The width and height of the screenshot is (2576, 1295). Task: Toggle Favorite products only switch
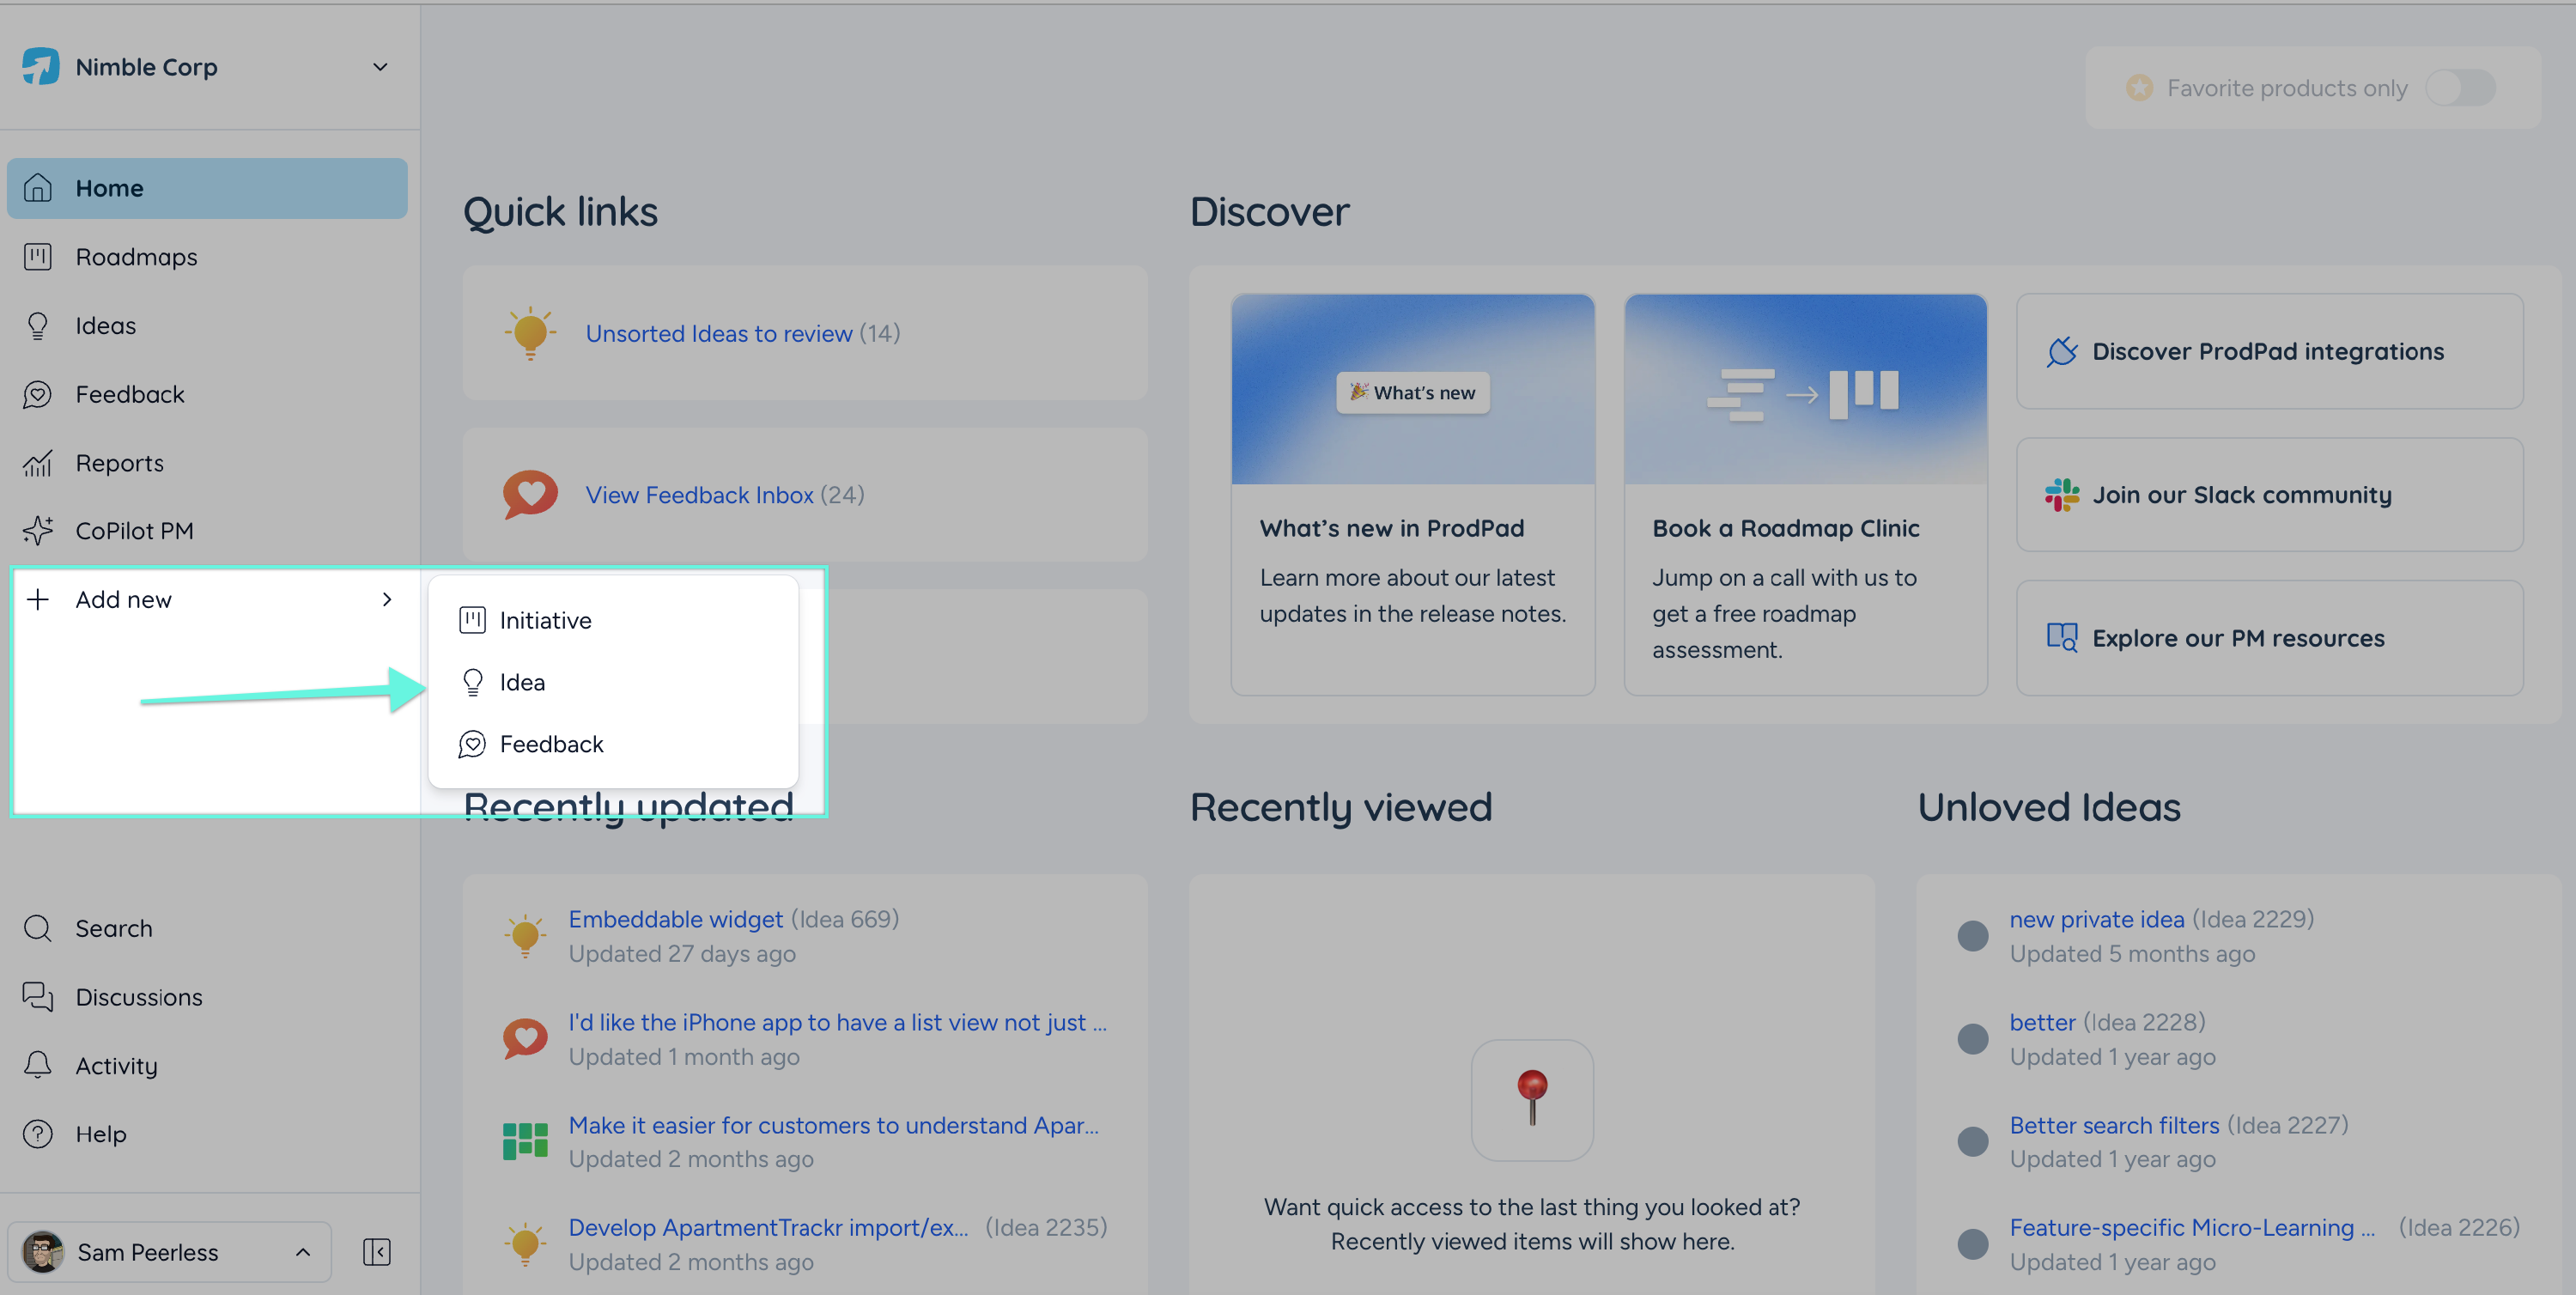tap(2460, 88)
